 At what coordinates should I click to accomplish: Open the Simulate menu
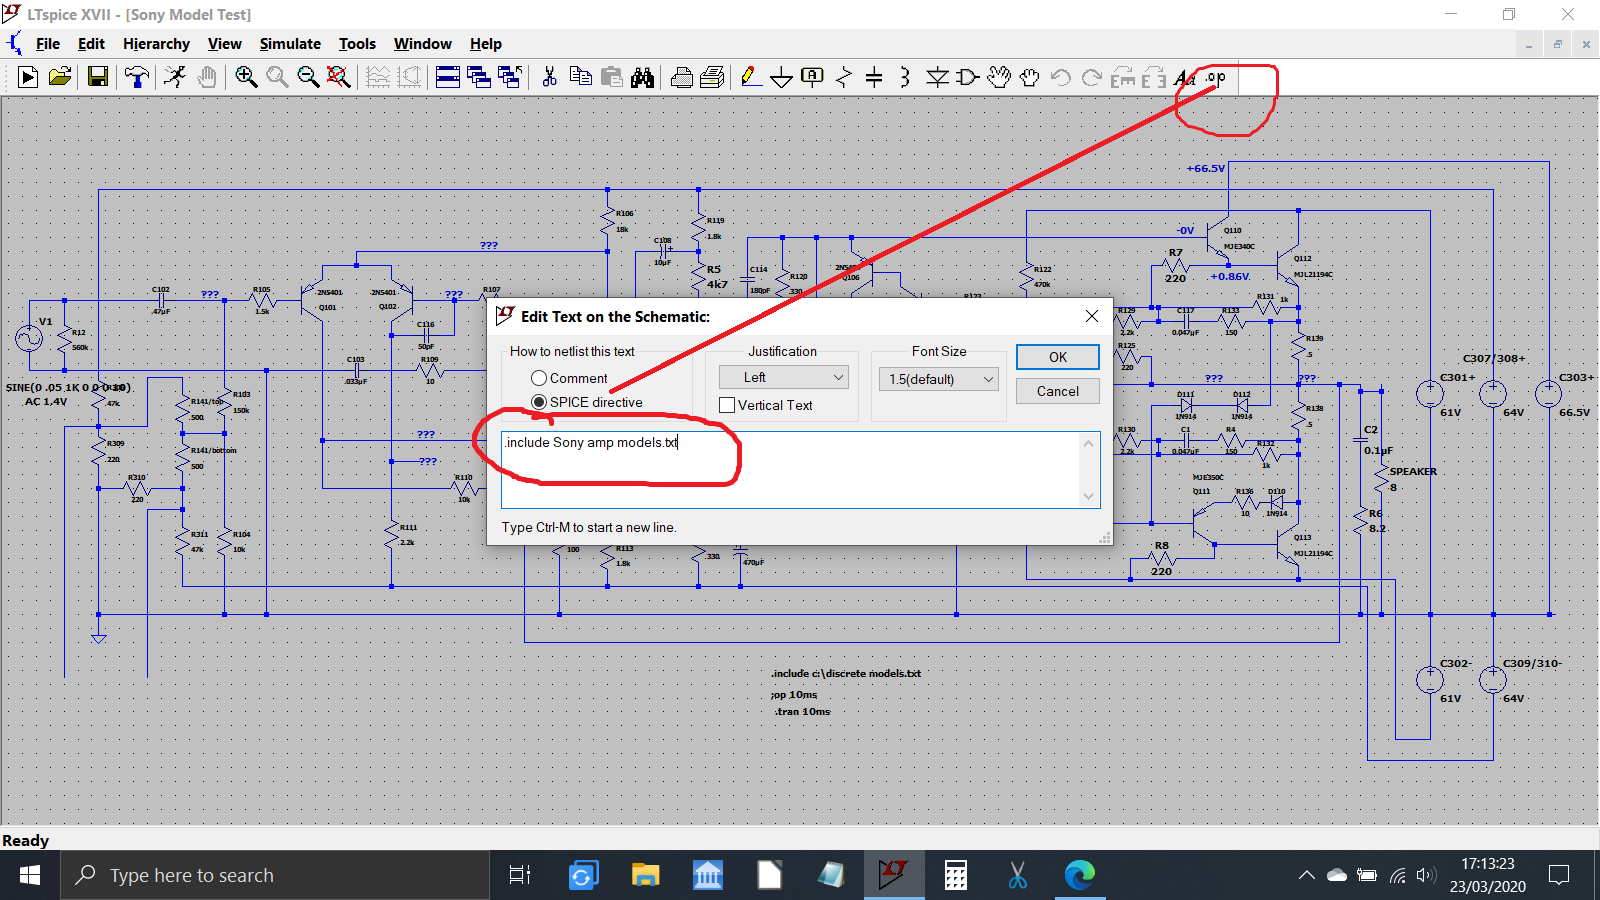click(x=290, y=44)
